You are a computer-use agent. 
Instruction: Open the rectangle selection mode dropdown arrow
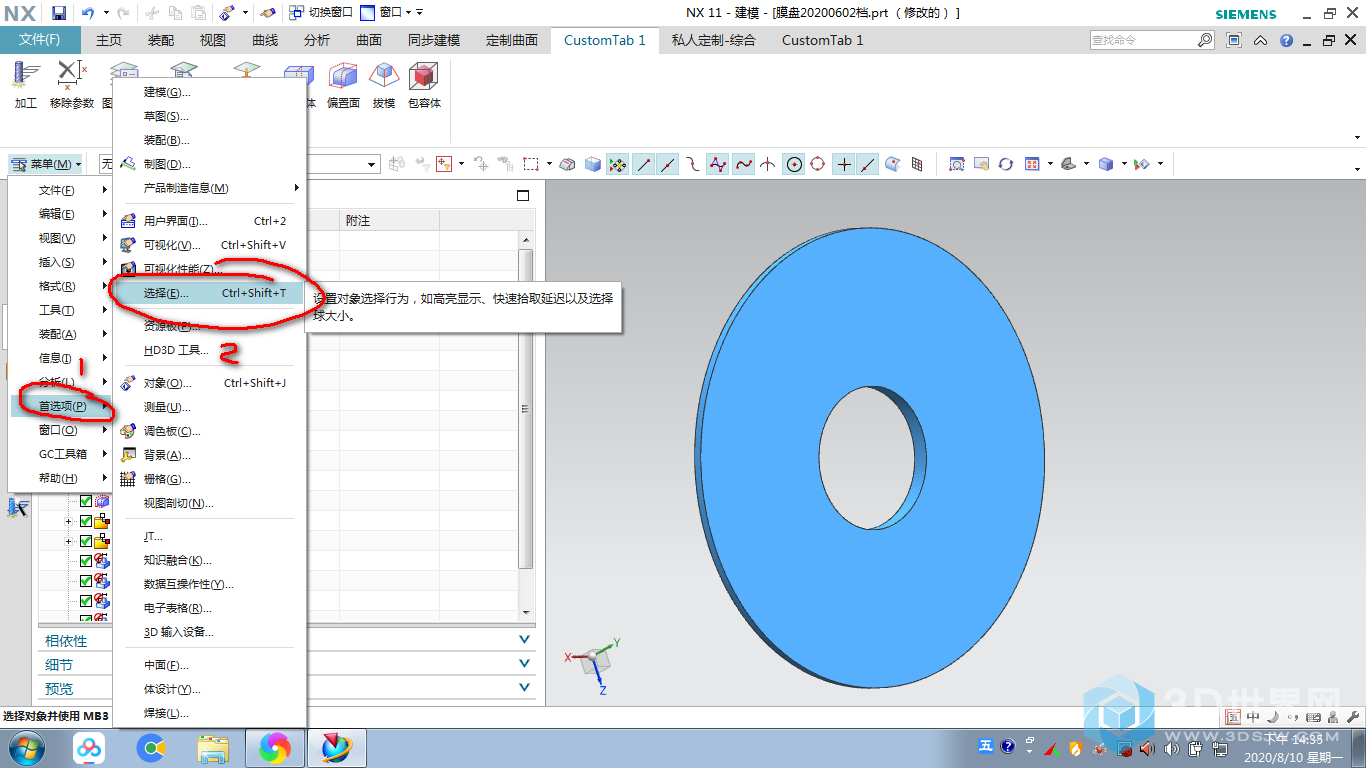click(x=549, y=164)
